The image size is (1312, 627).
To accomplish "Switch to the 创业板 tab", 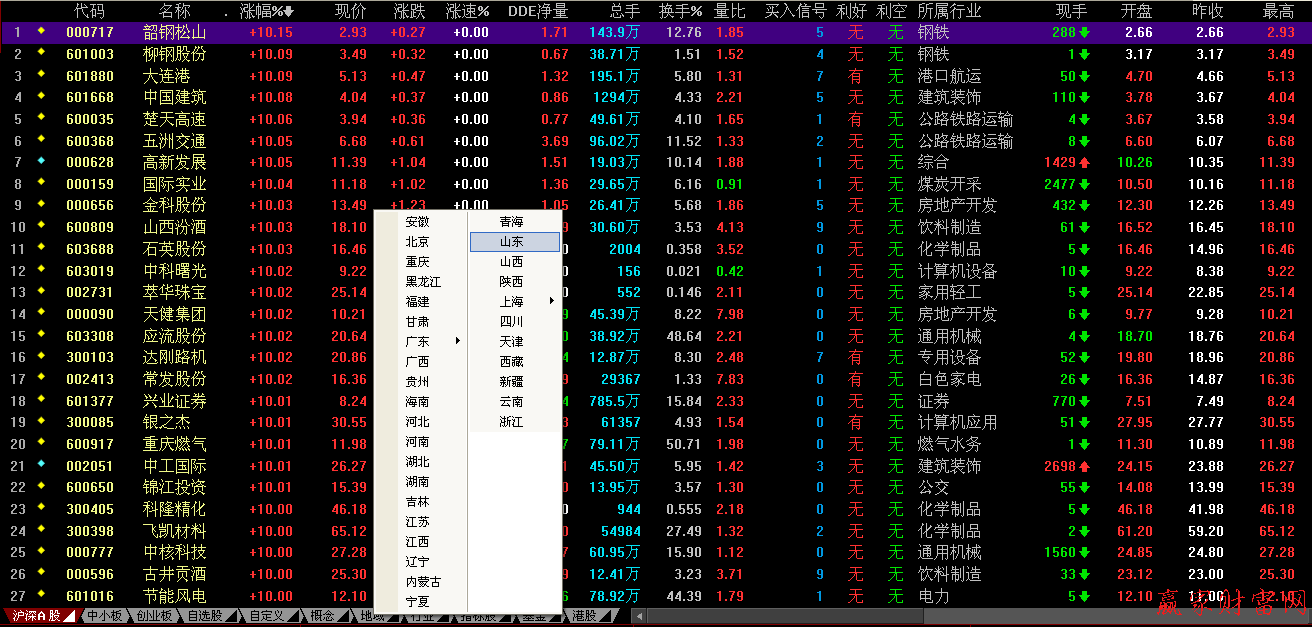I will click(153, 616).
